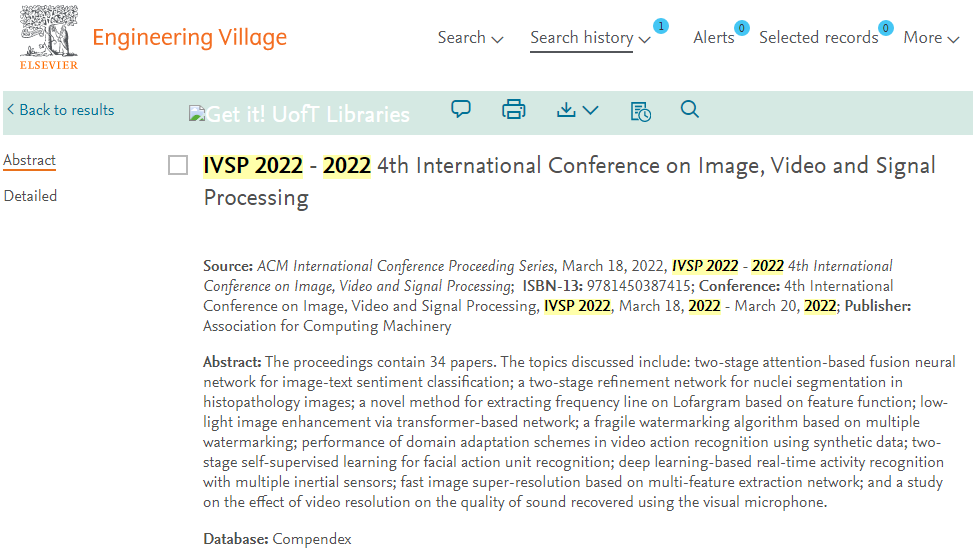The image size is (973, 557).
Task: Click ISBN-13 value 9781450387415
Action: (x=639, y=286)
